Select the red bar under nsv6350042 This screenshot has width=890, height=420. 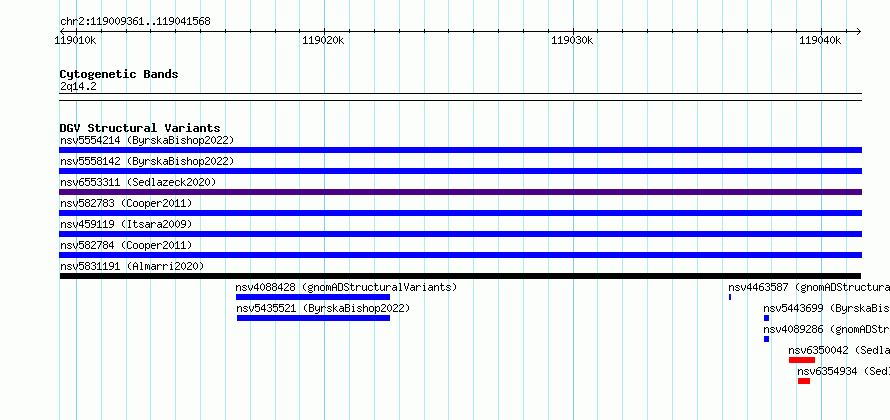pyautogui.click(x=802, y=360)
